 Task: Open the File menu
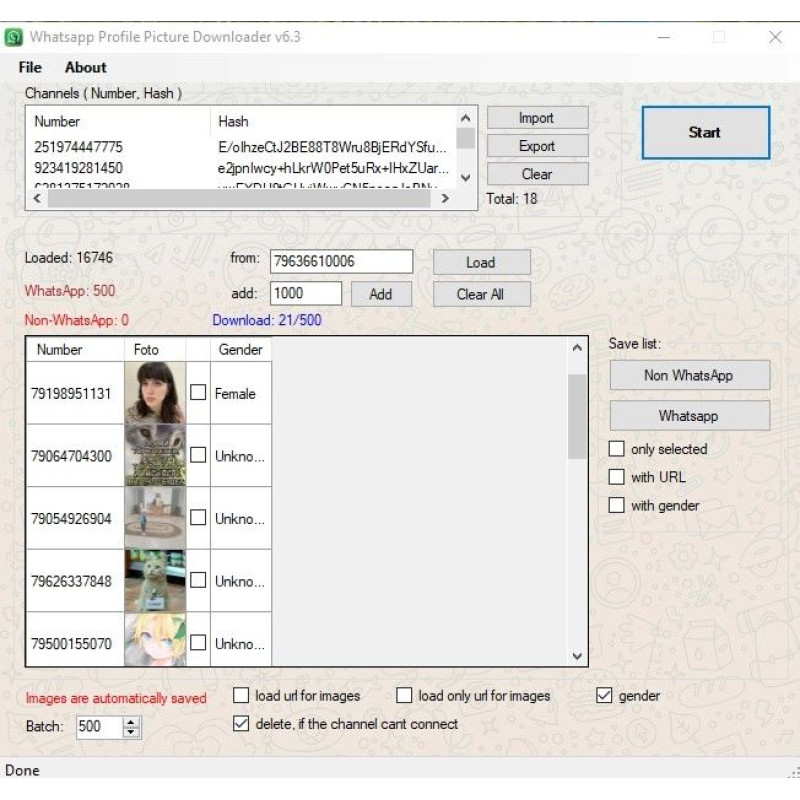coord(30,67)
